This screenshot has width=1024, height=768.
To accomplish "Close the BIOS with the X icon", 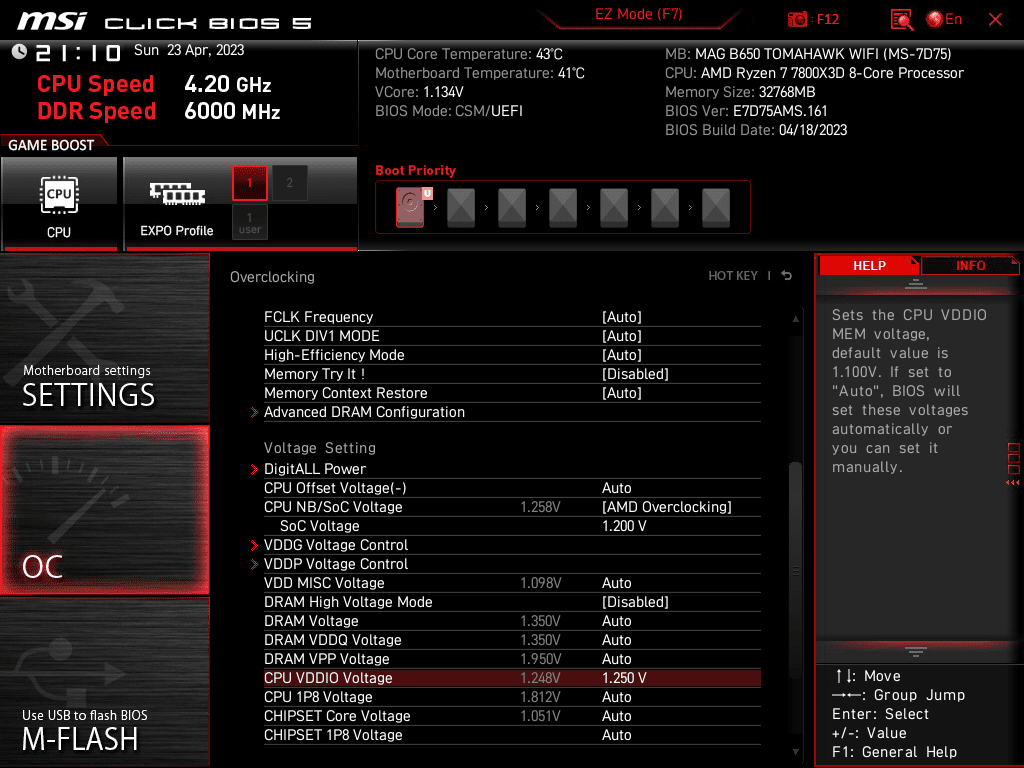I will 995,20.
